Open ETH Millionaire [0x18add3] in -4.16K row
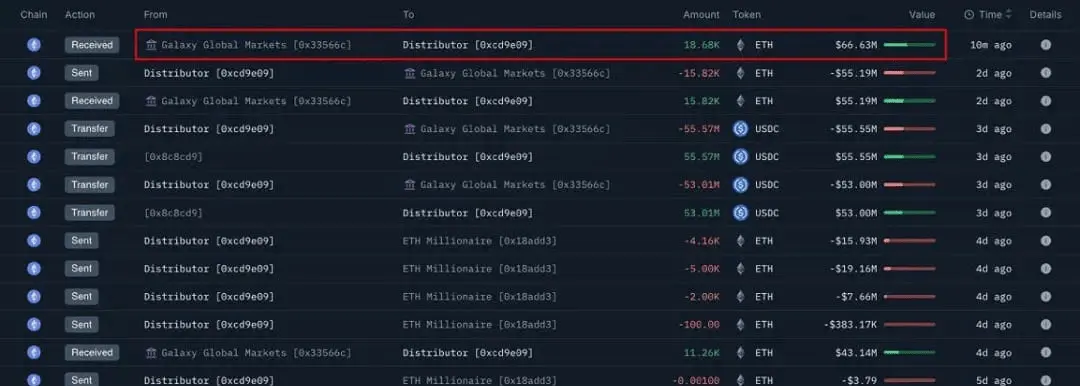The image size is (1080, 386). pos(479,241)
